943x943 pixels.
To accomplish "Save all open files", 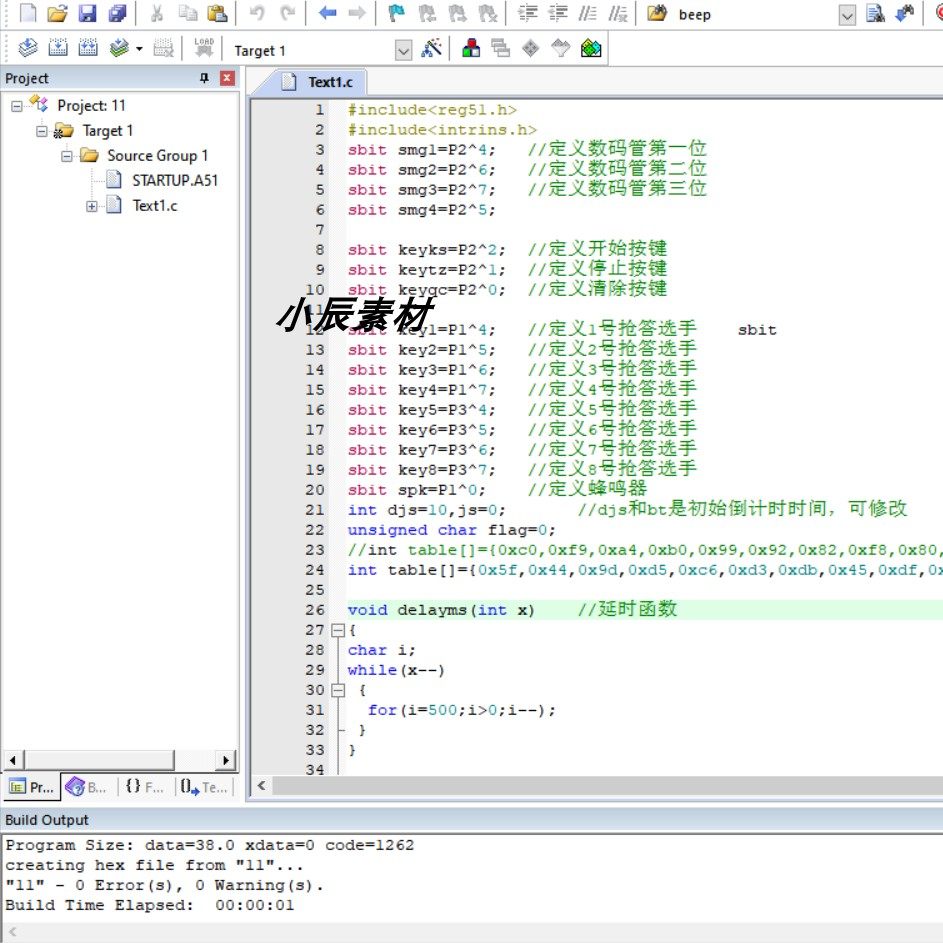I will coord(118,13).
